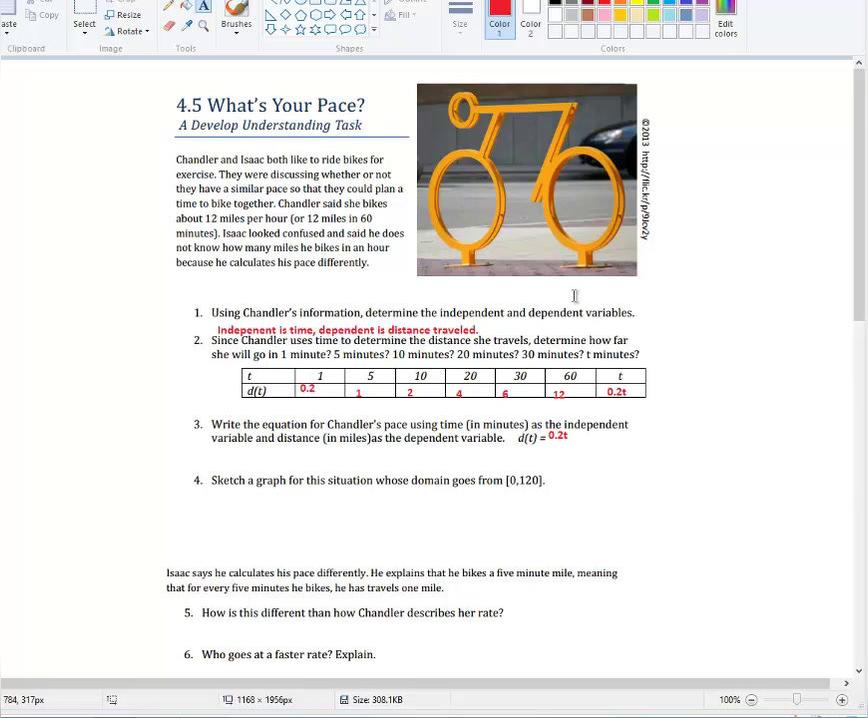
Task: Pick the gold color swatch
Action: point(621,15)
